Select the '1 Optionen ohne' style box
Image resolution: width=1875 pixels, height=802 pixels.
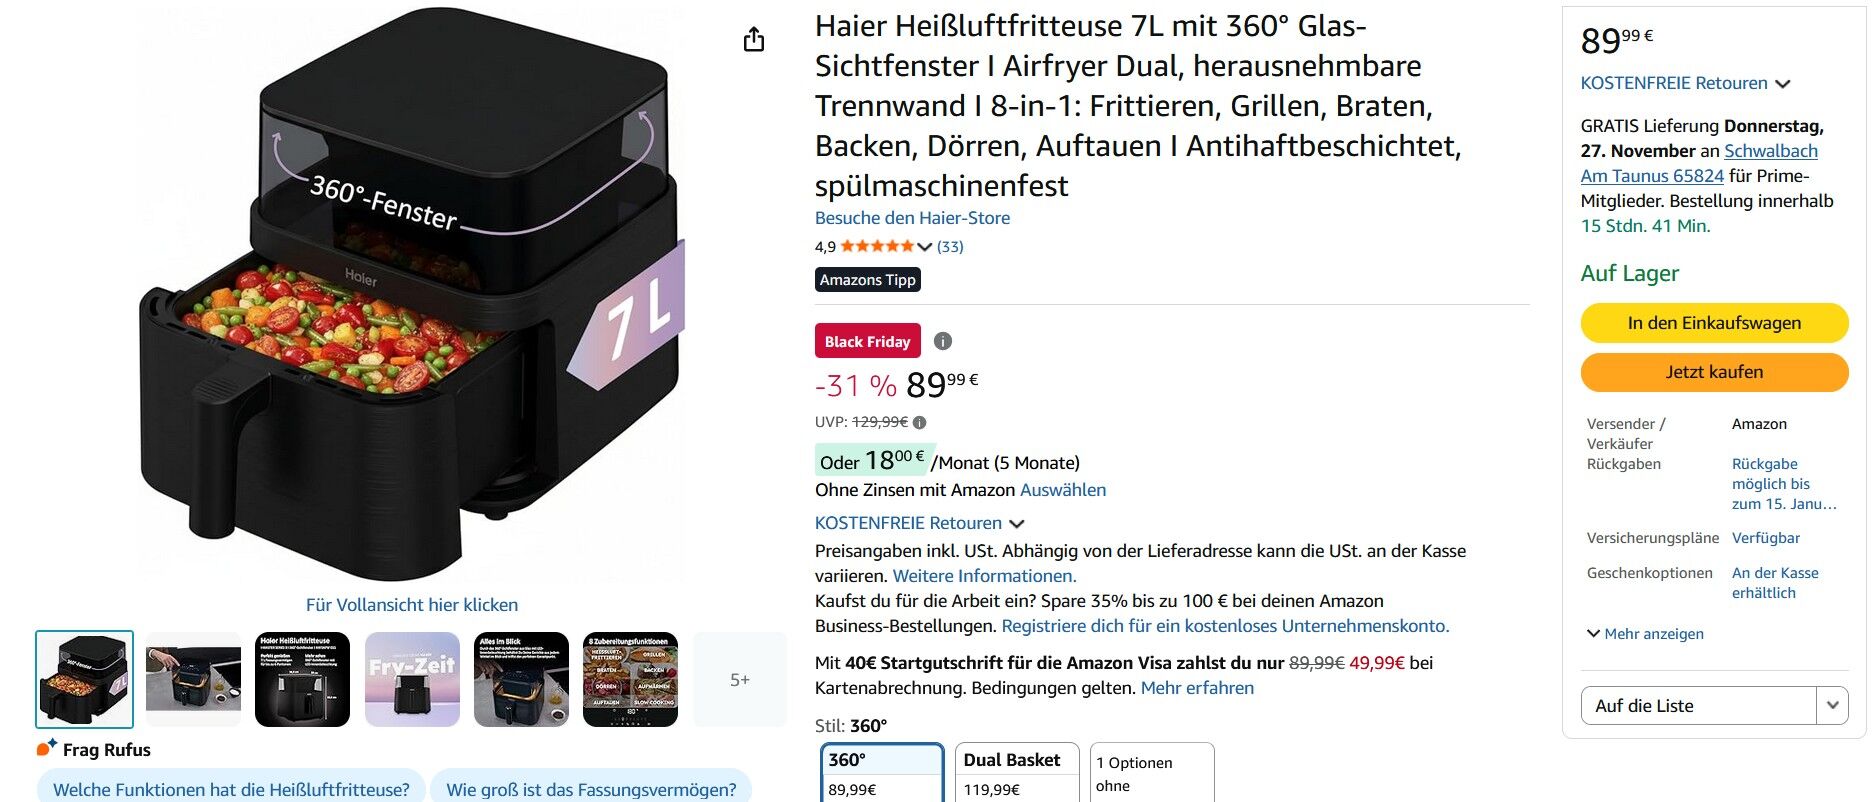(x=1152, y=772)
